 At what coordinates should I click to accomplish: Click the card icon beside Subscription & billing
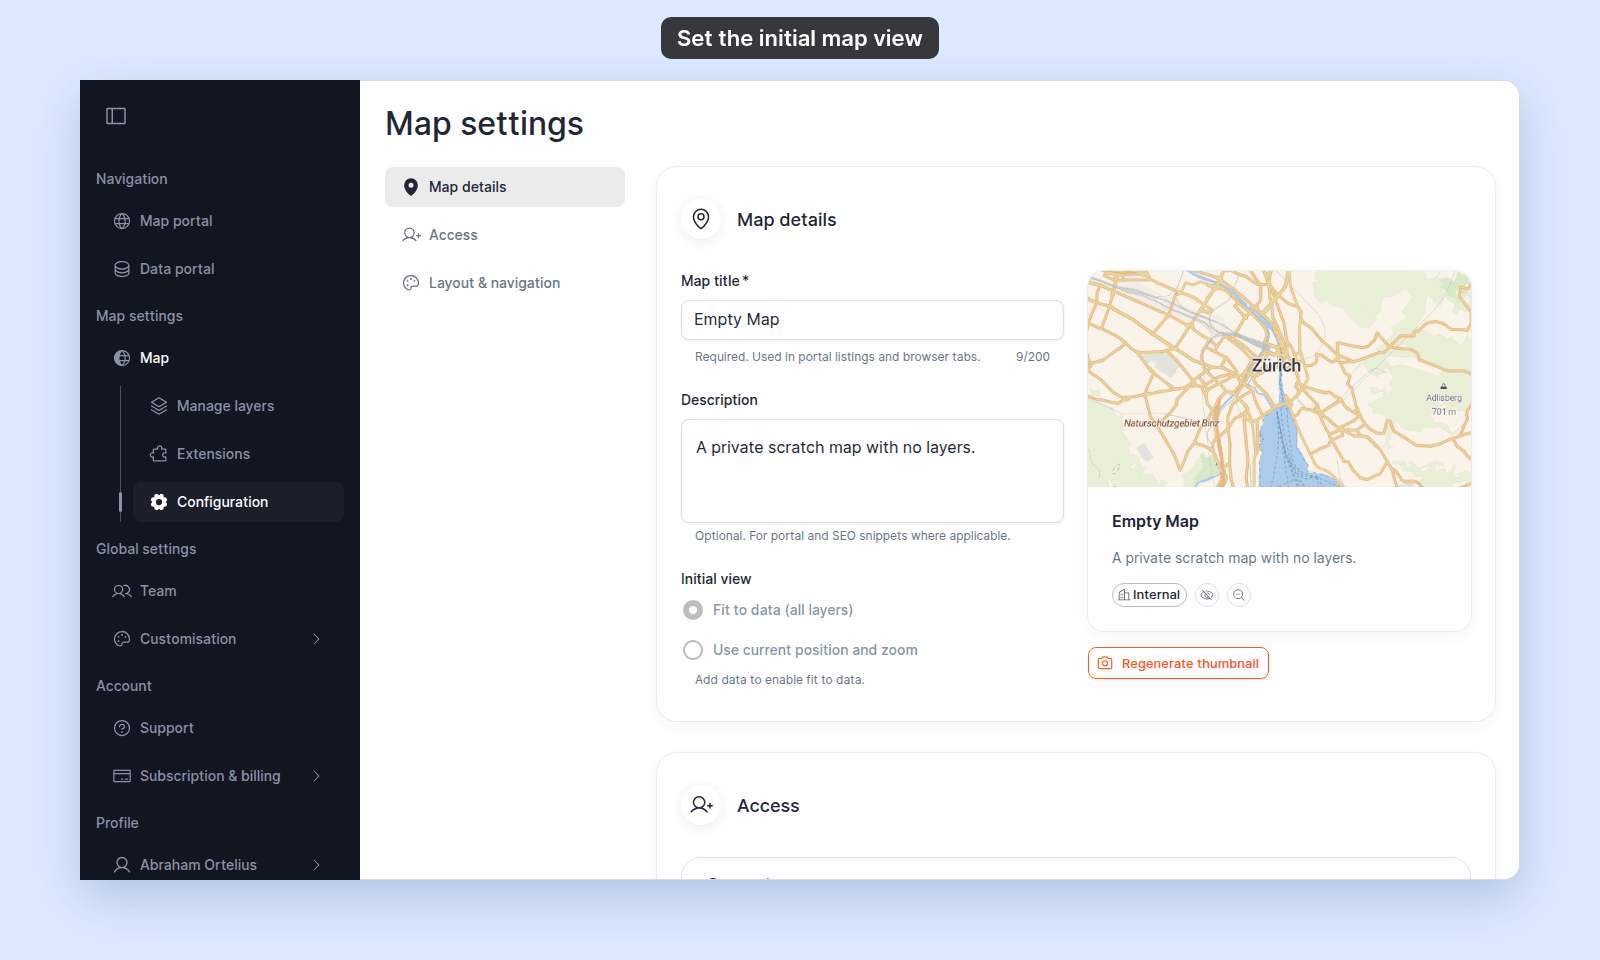click(x=122, y=776)
